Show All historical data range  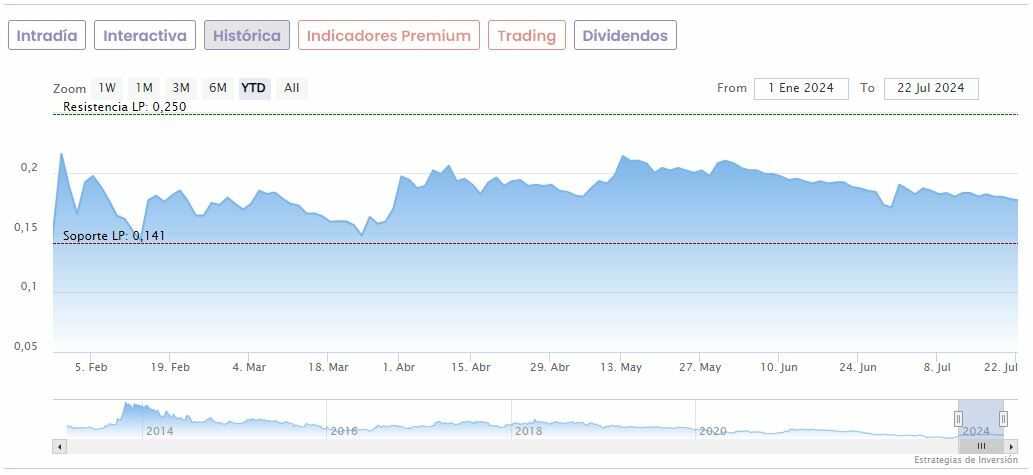point(291,88)
